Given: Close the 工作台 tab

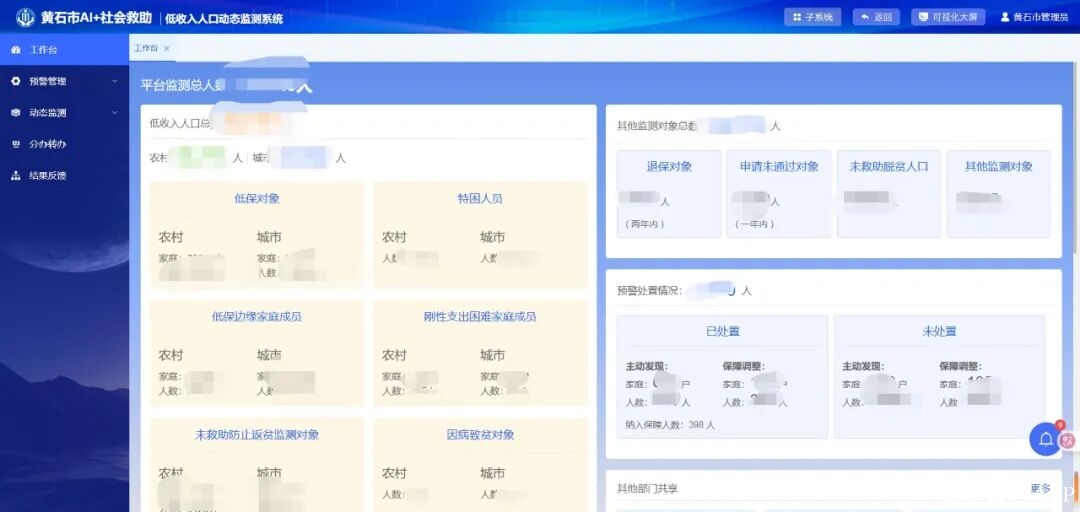Looking at the screenshot, I should (167, 48).
